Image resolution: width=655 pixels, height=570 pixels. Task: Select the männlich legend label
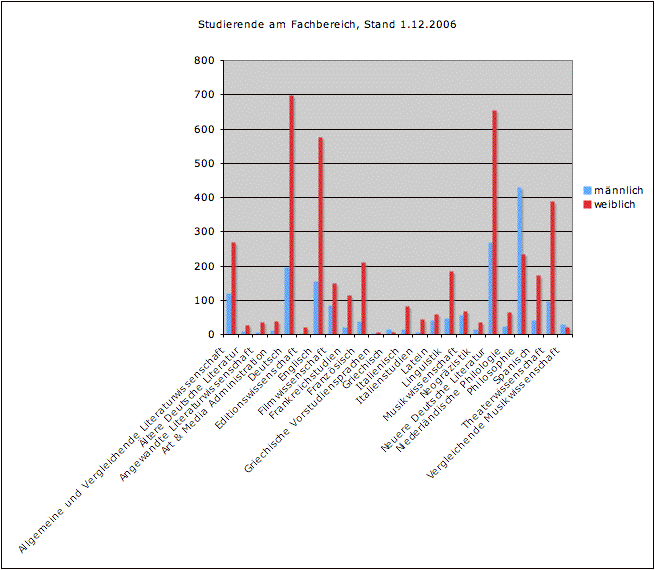coord(618,190)
